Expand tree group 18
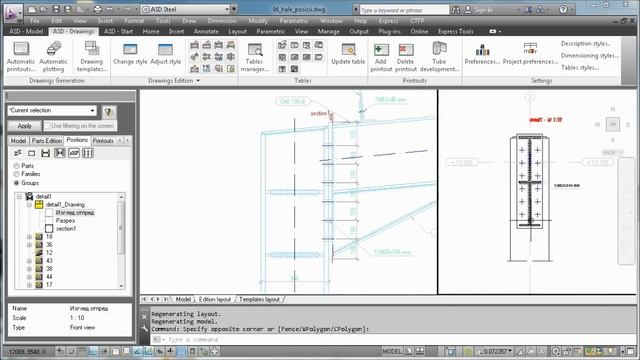Image resolution: width=640 pixels, height=360 pixels. [29, 237]
